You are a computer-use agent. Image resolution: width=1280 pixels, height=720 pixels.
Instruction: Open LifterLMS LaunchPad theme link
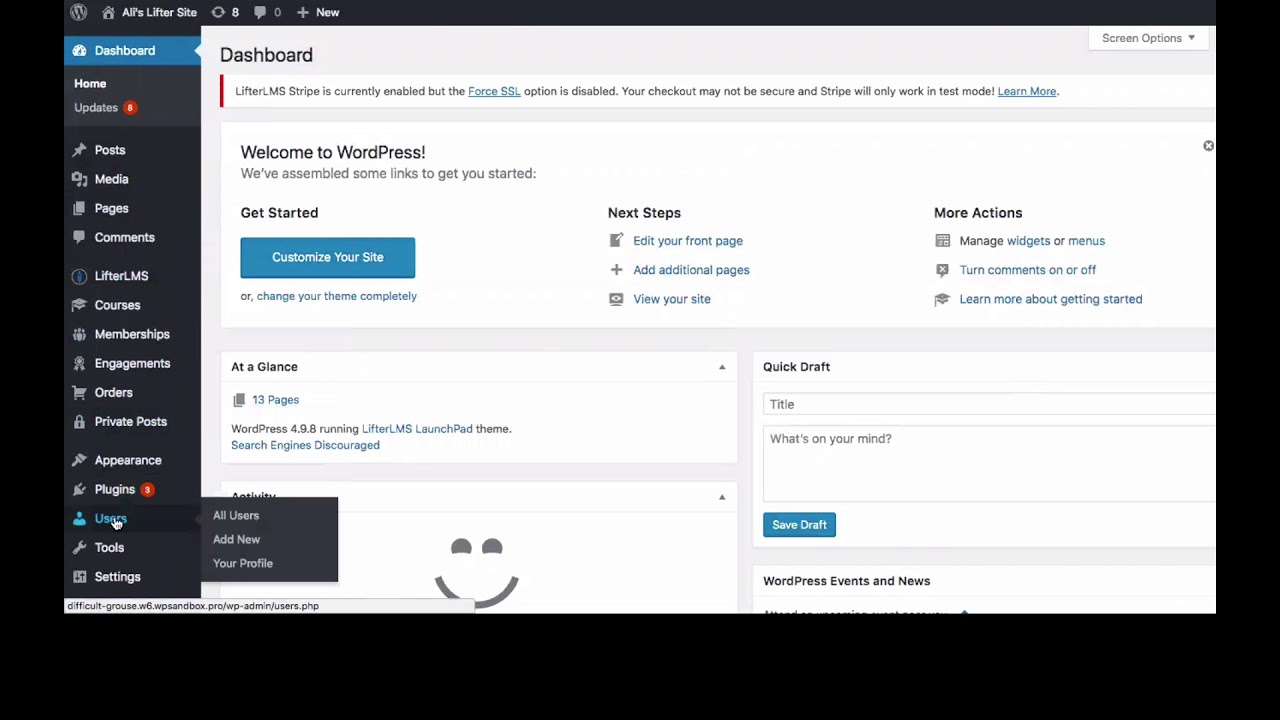pos(417,429)
